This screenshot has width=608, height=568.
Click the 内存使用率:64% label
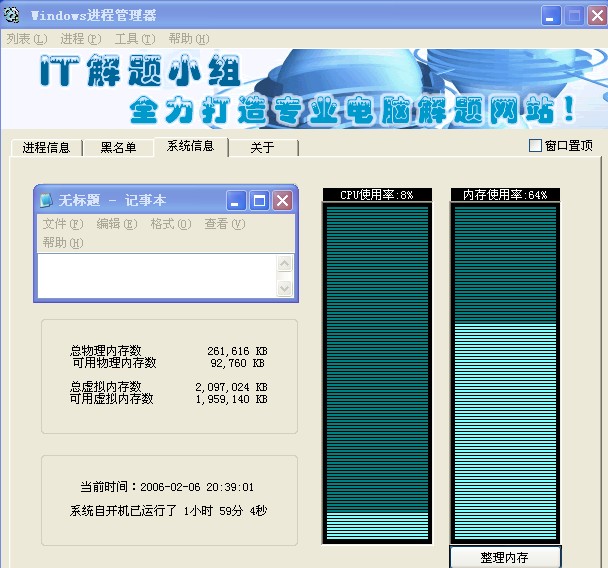coord(505,195)
